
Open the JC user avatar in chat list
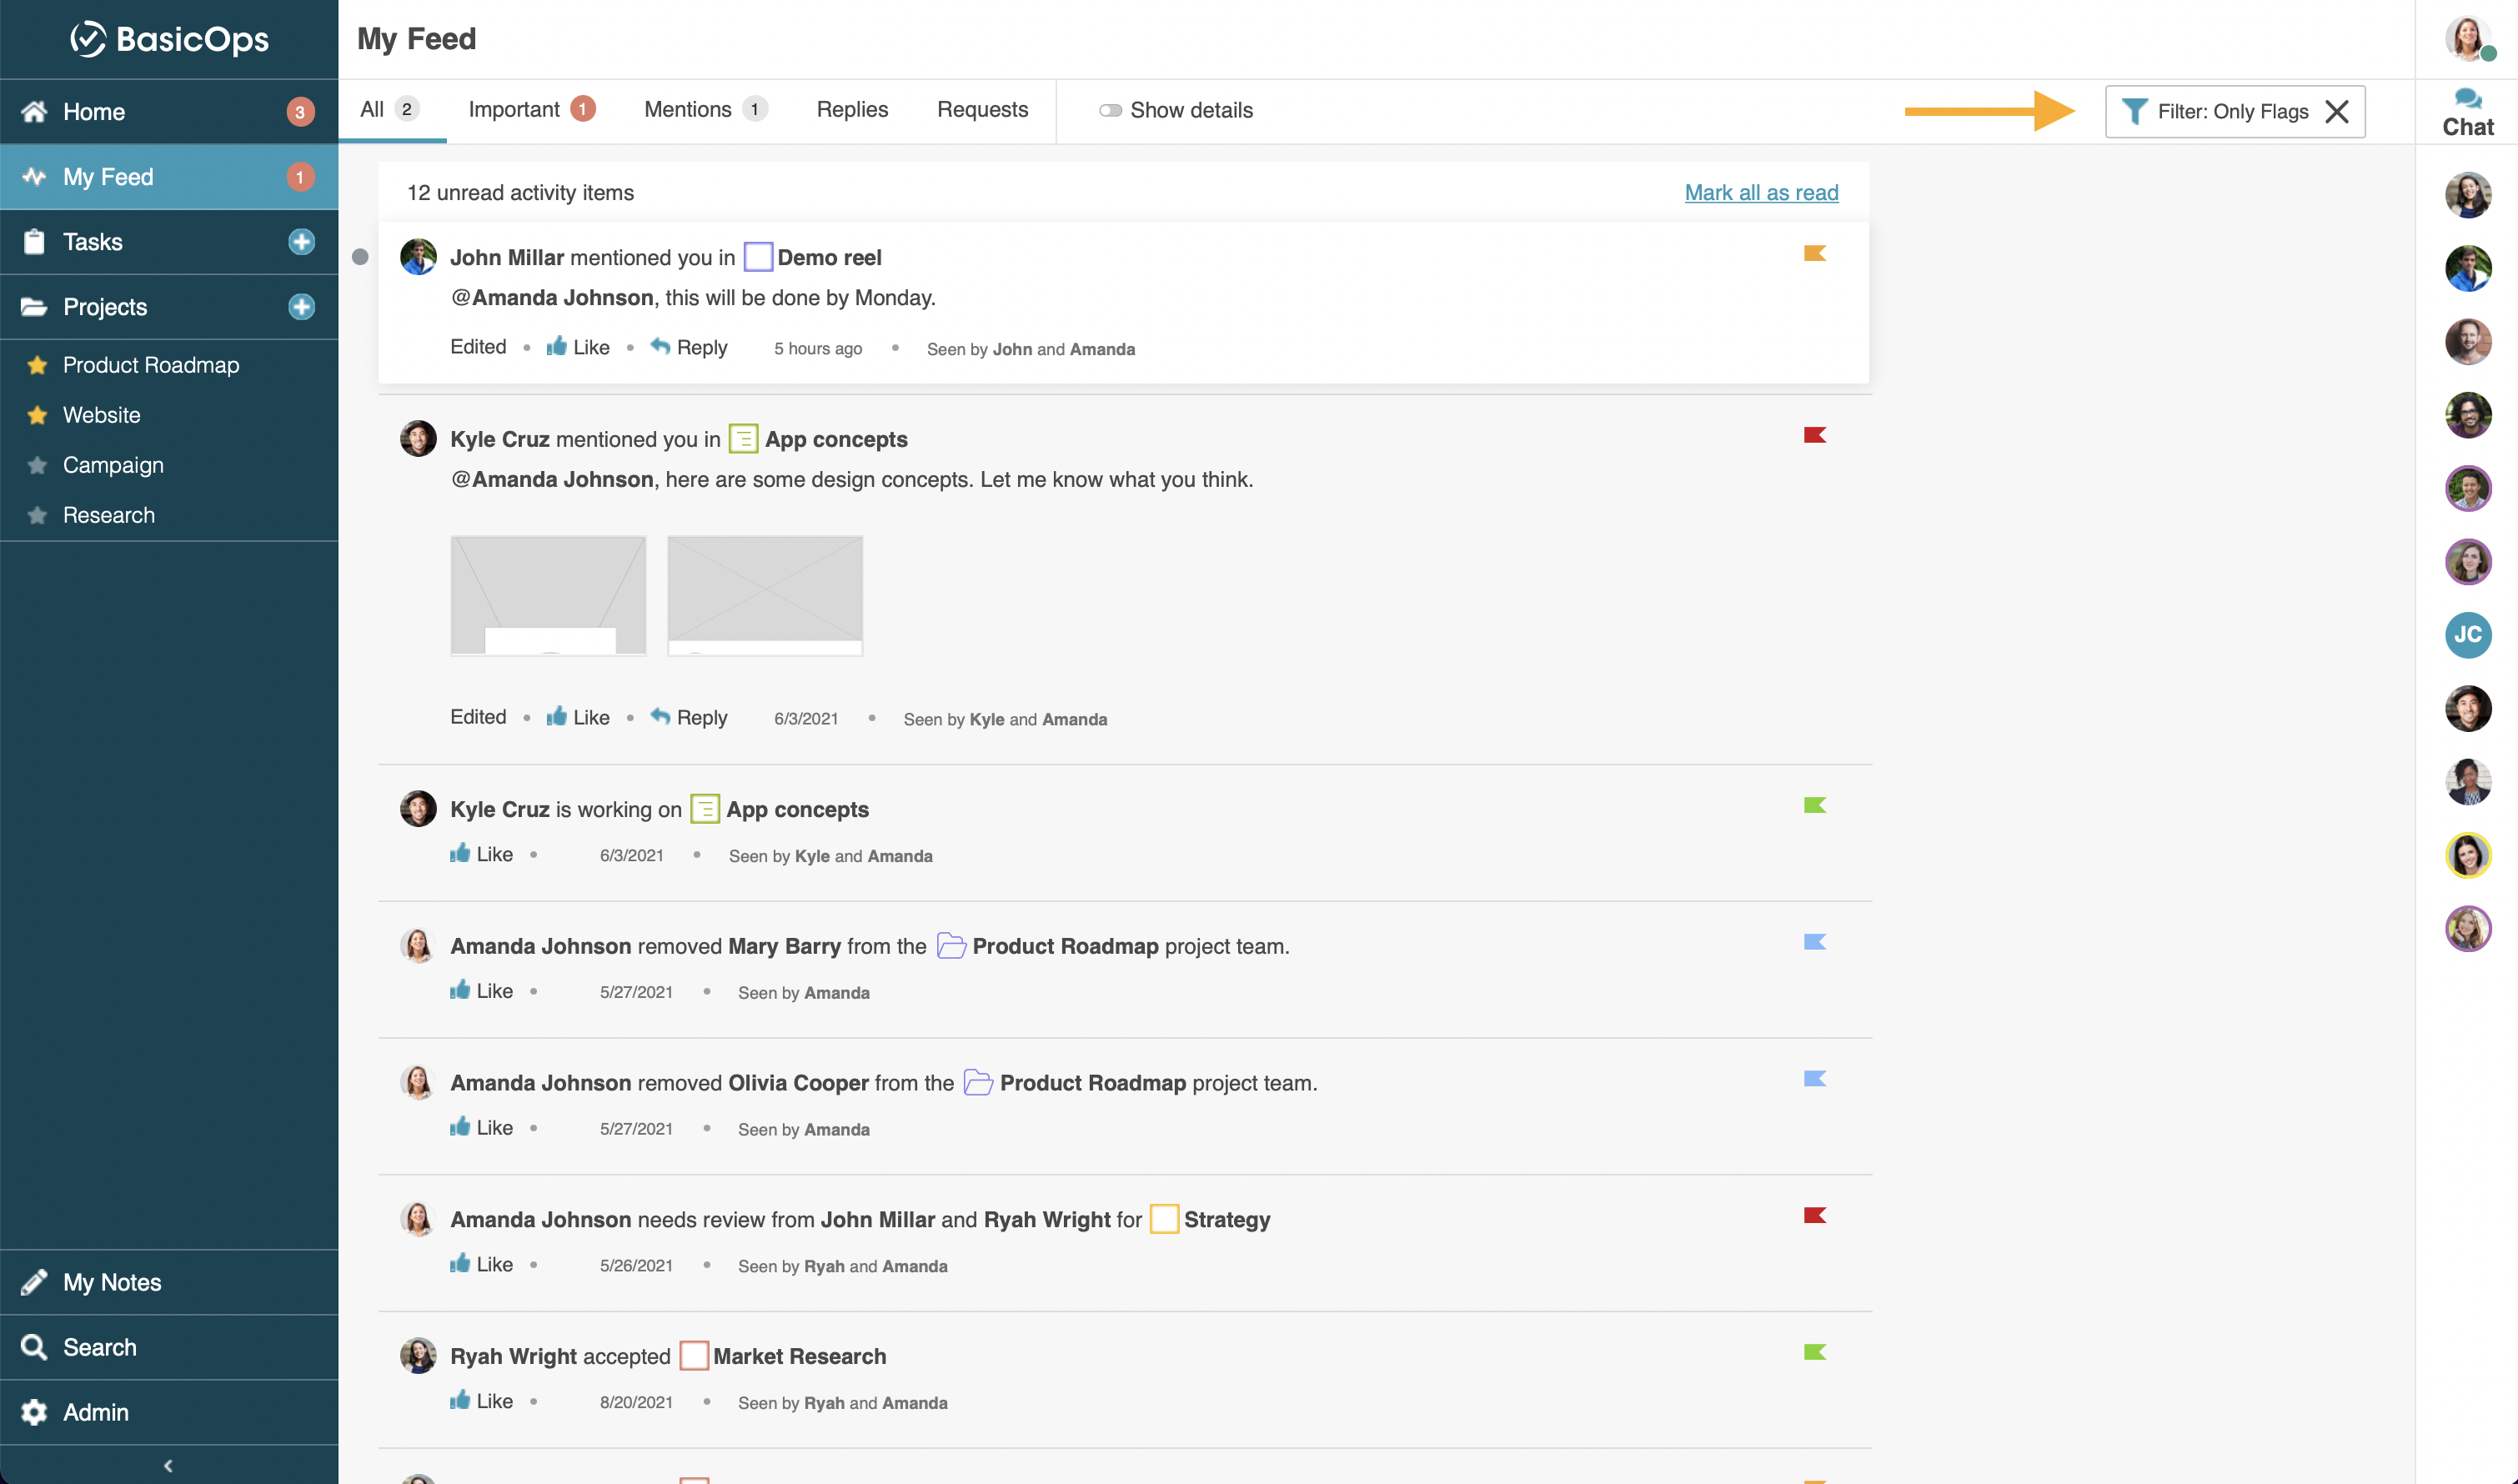(x=2467, y=635)
